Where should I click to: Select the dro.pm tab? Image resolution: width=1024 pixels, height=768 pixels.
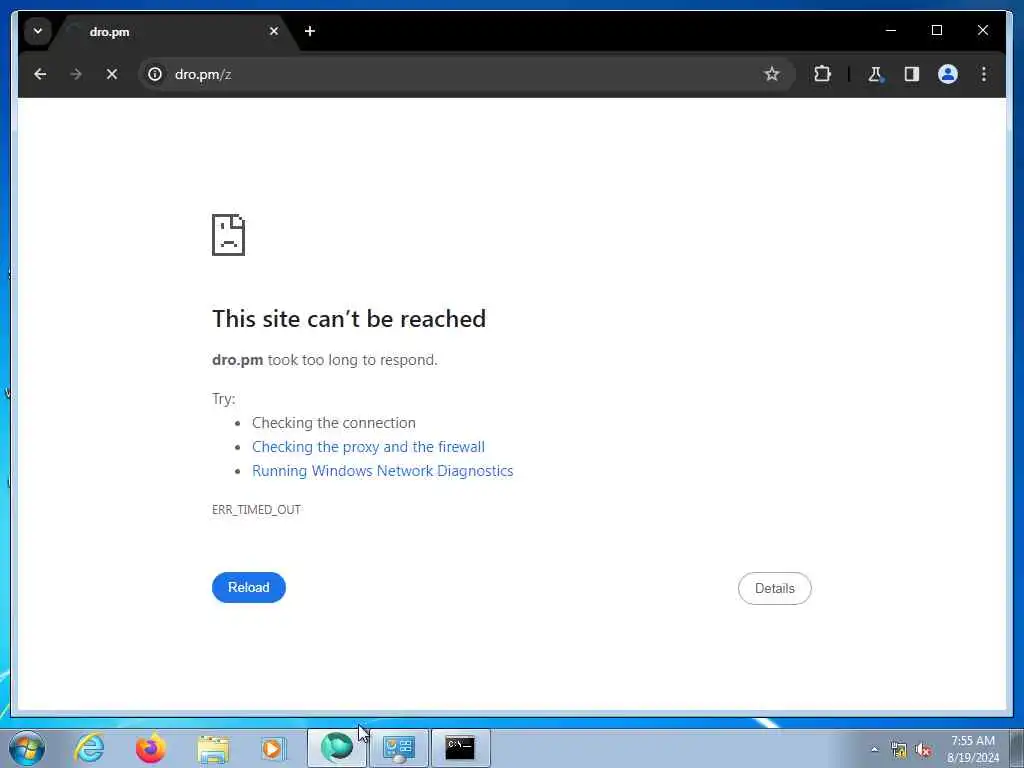click(173, 31)
